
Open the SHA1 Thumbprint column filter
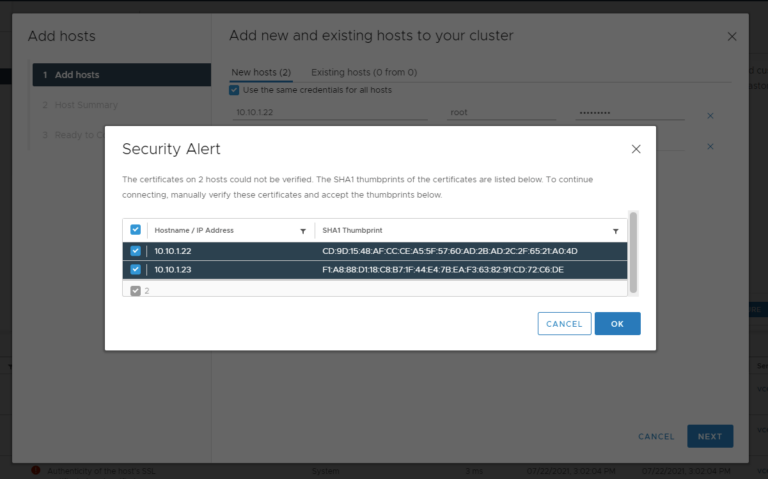616,231
